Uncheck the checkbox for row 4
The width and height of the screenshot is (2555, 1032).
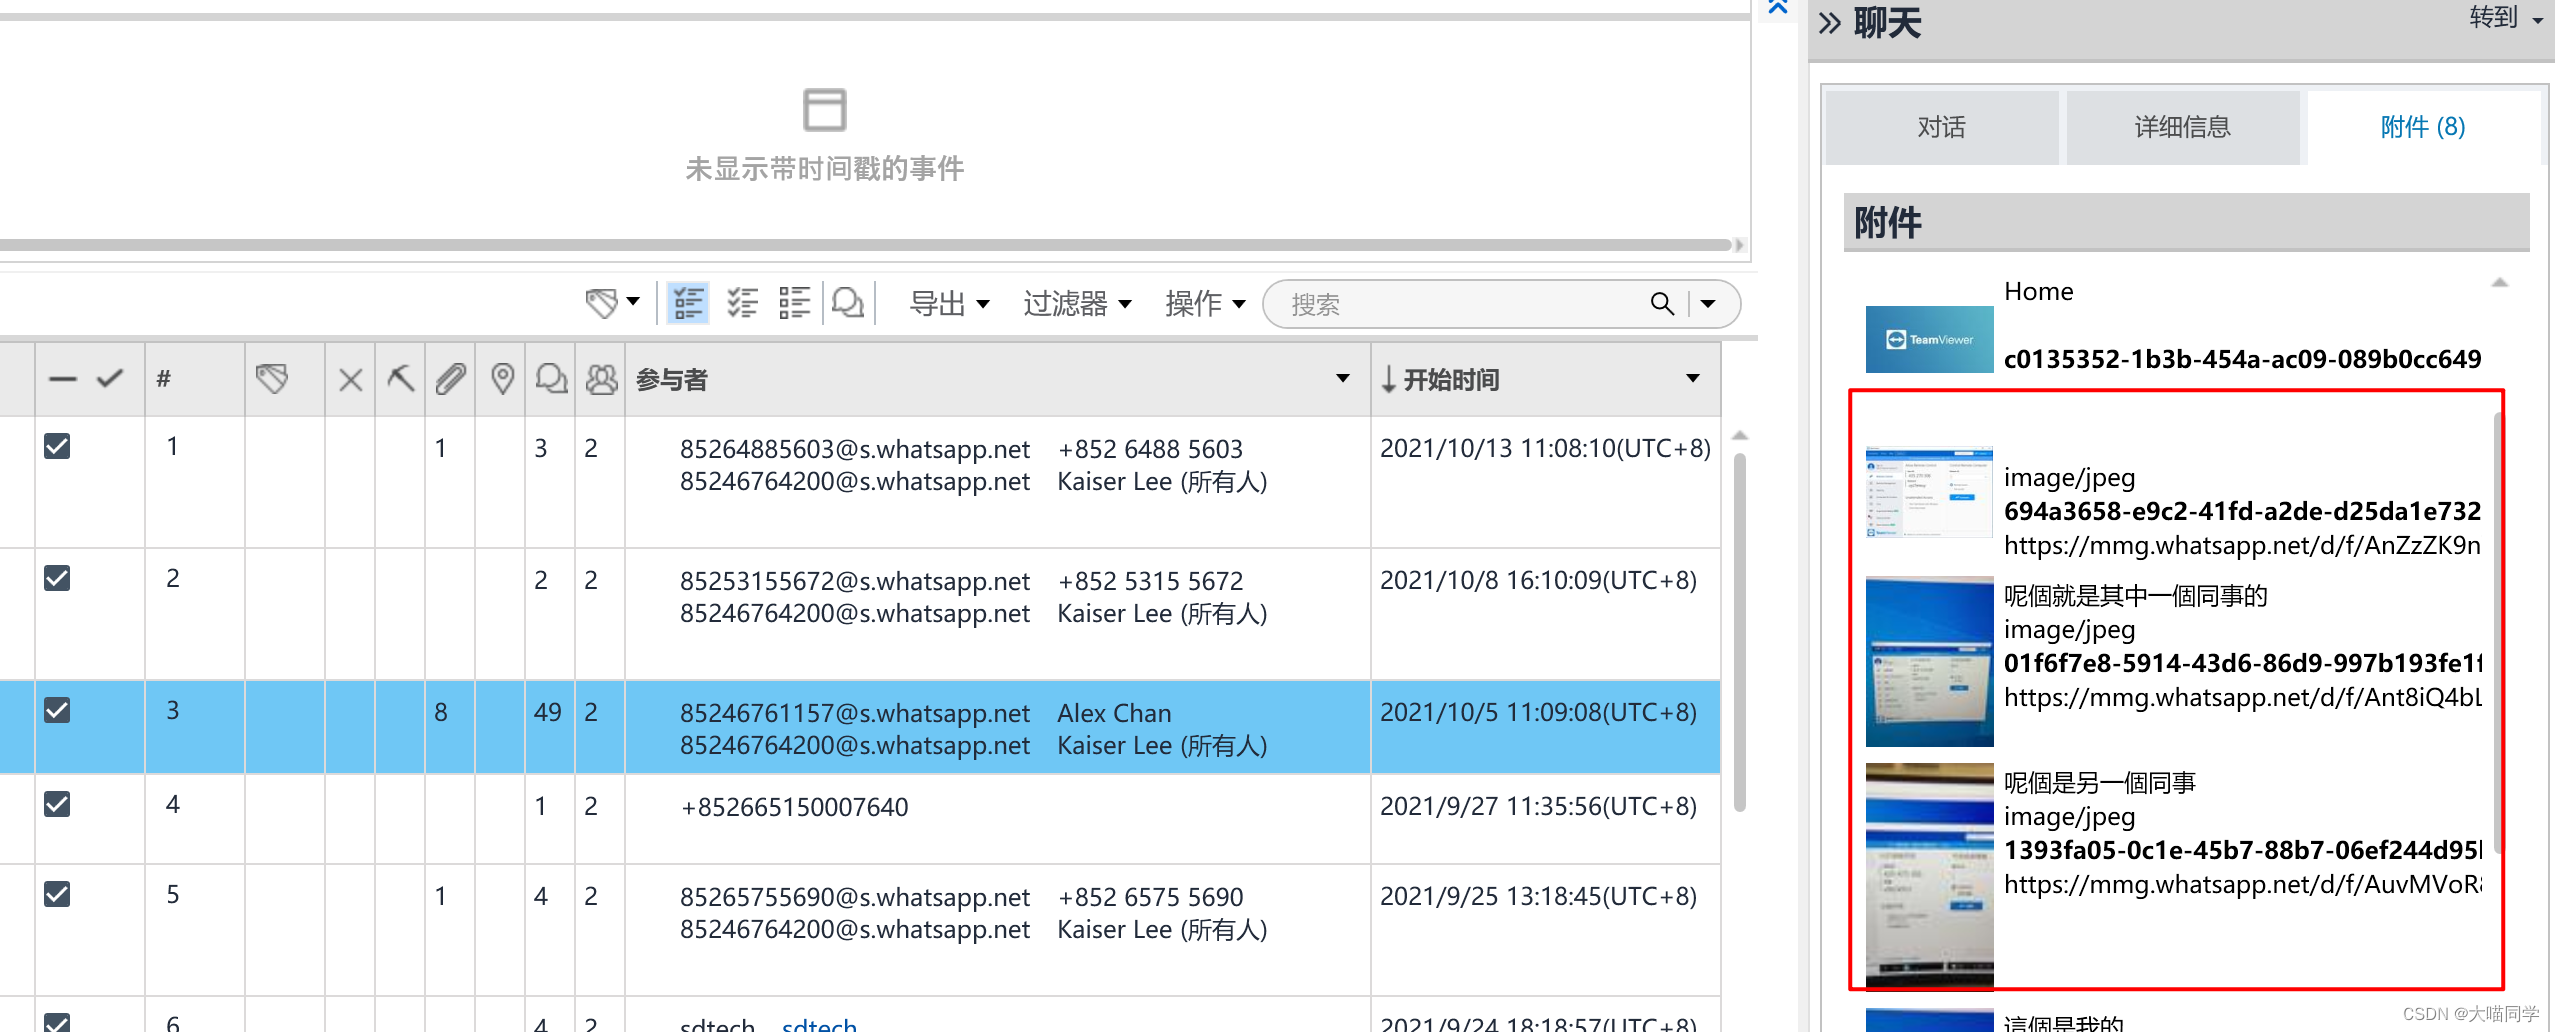point(57,804)
